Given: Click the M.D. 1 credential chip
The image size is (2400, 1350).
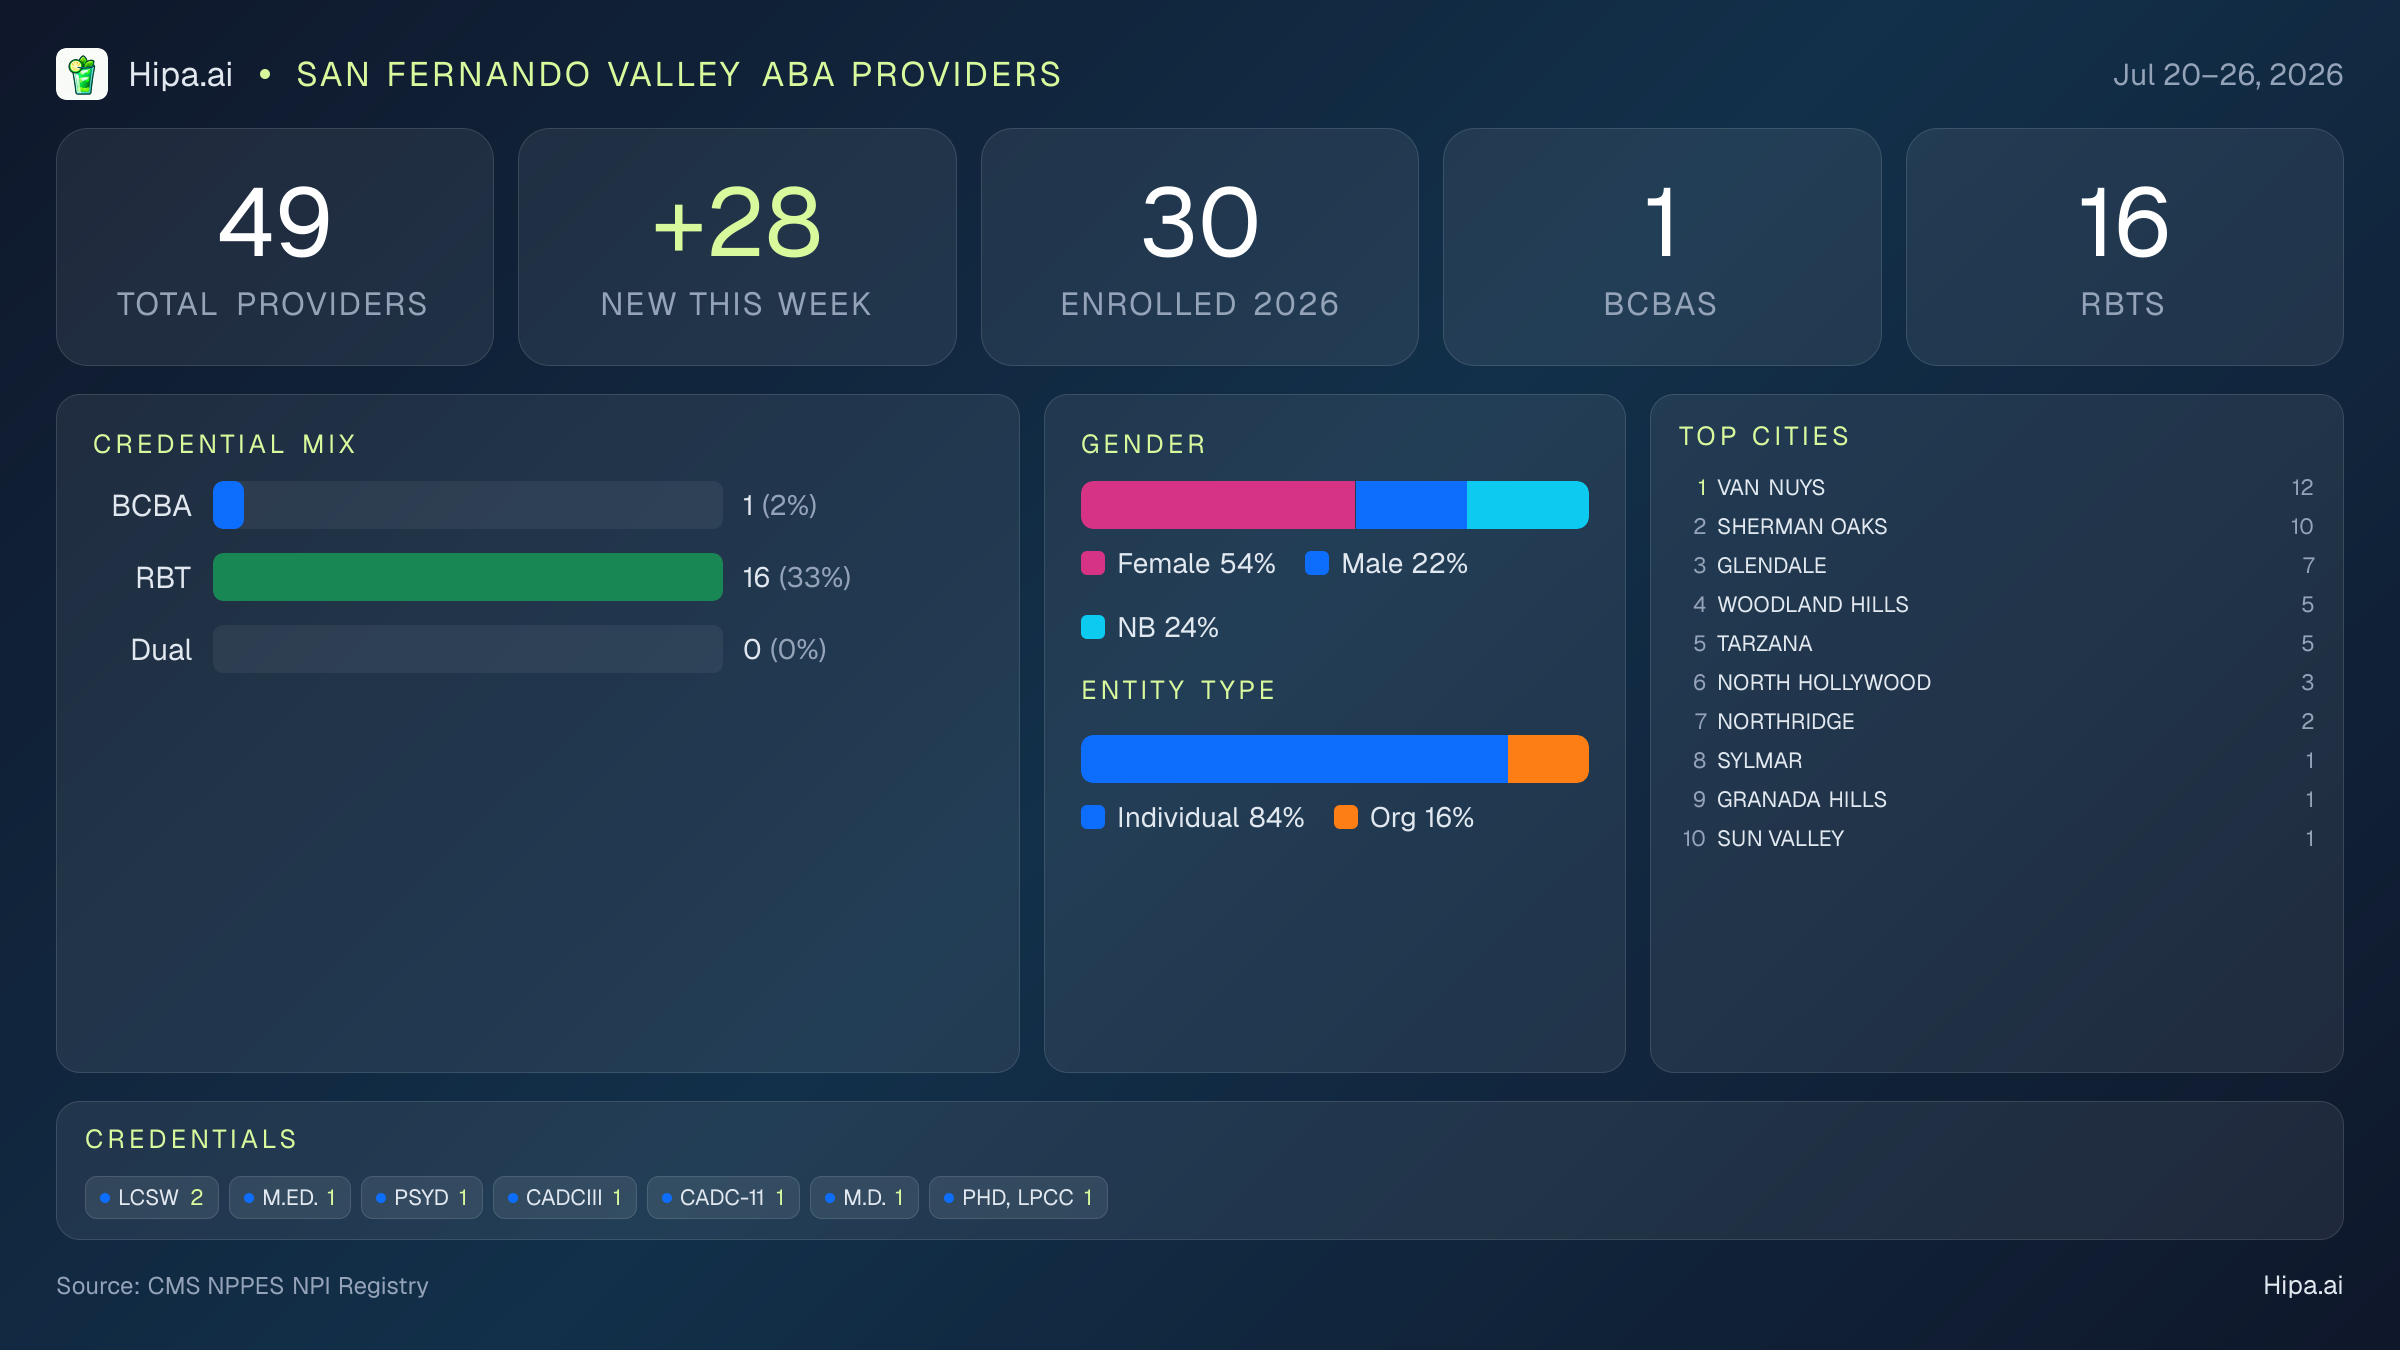Looking at the screenshot, I should [x=864, y=1197].
